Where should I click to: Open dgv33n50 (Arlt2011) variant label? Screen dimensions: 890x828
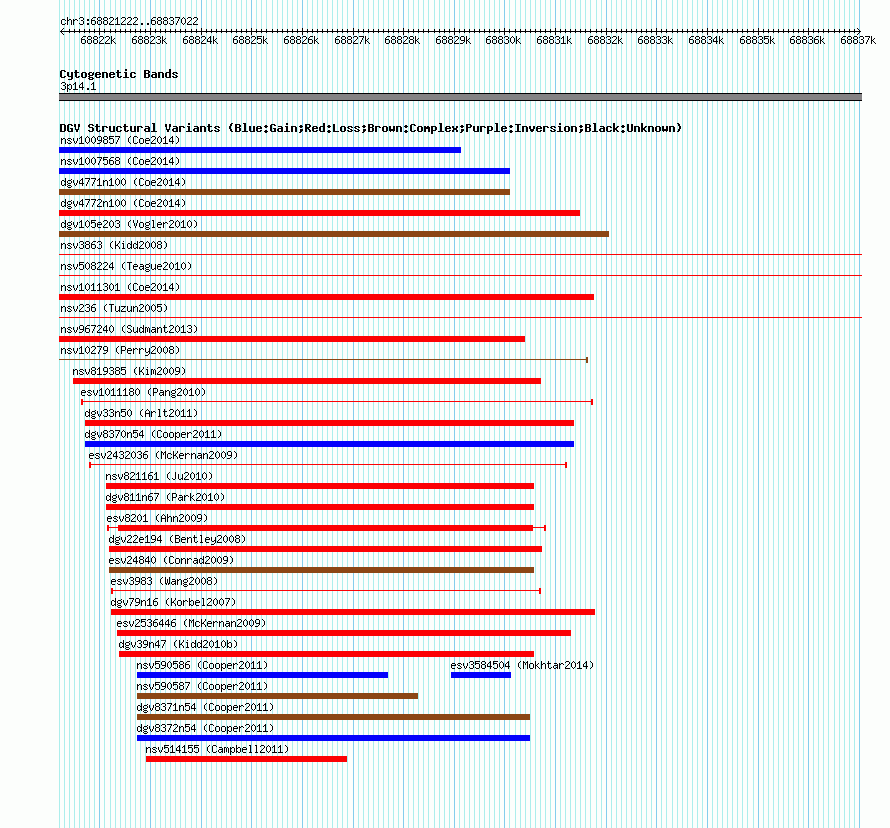pos(141,413)
